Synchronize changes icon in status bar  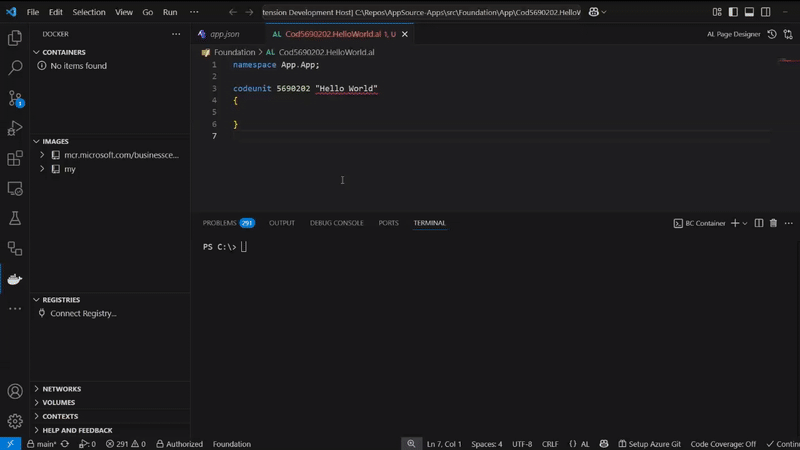point(65,444)
